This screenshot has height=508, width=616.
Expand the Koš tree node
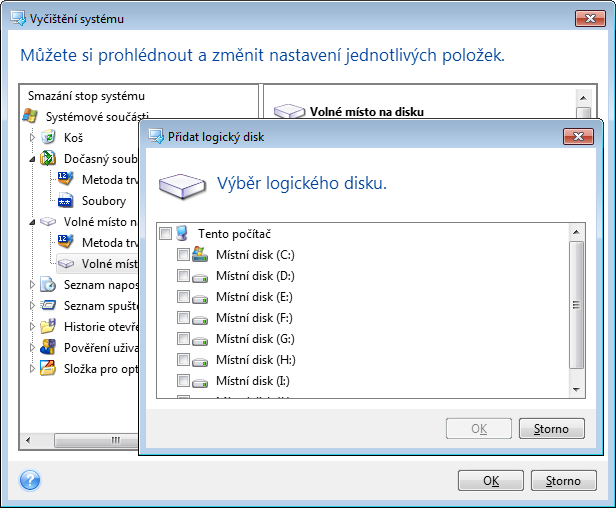coord(32,137)
